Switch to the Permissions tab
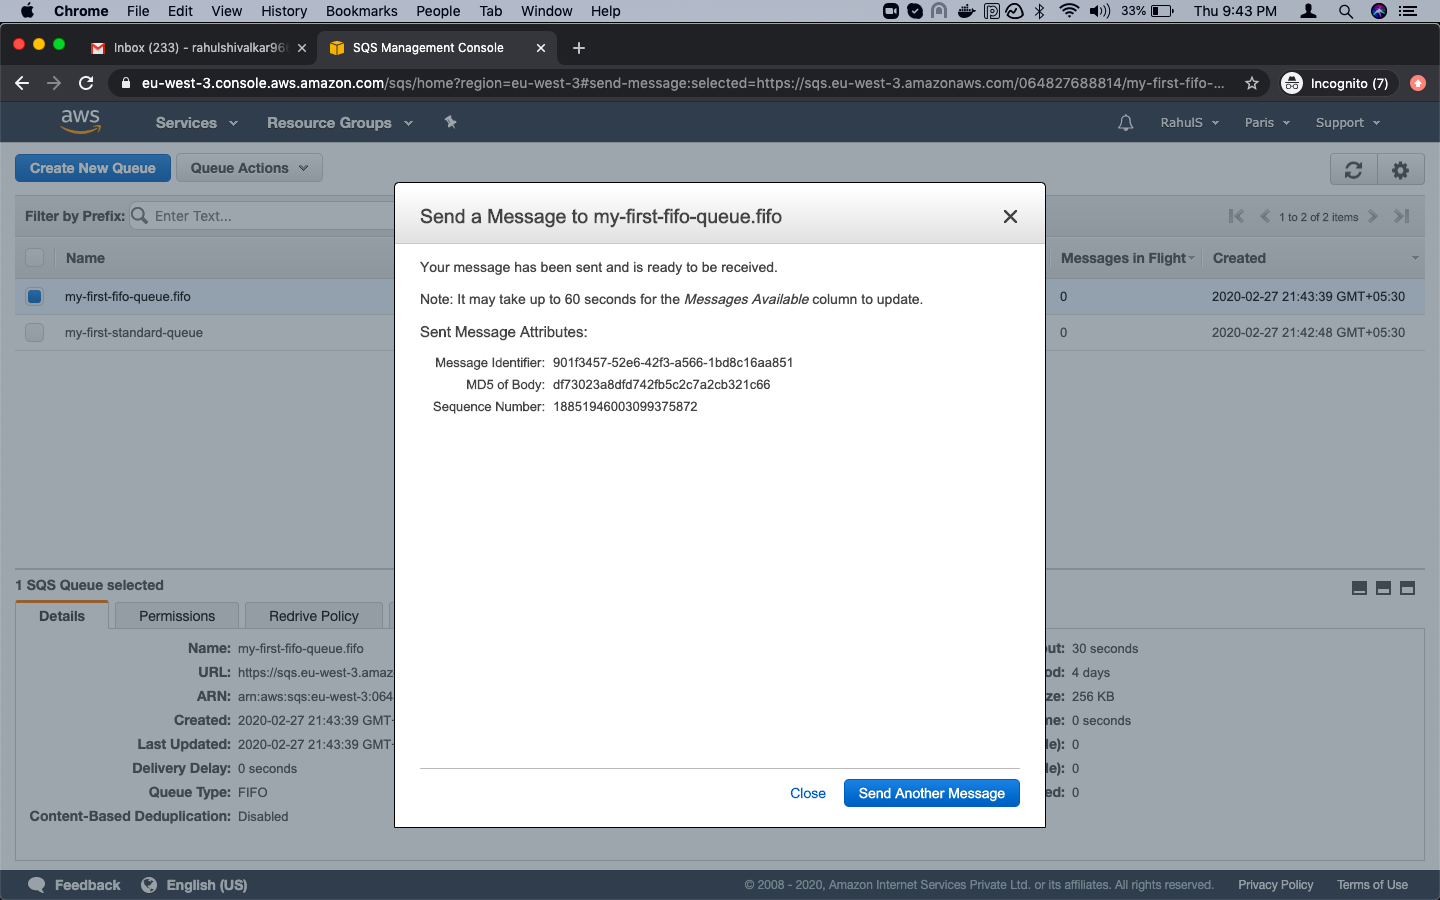 [x=176, y=616]
